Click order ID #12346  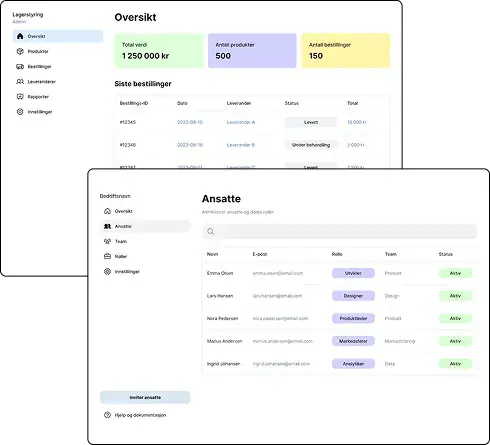point(128,145)
